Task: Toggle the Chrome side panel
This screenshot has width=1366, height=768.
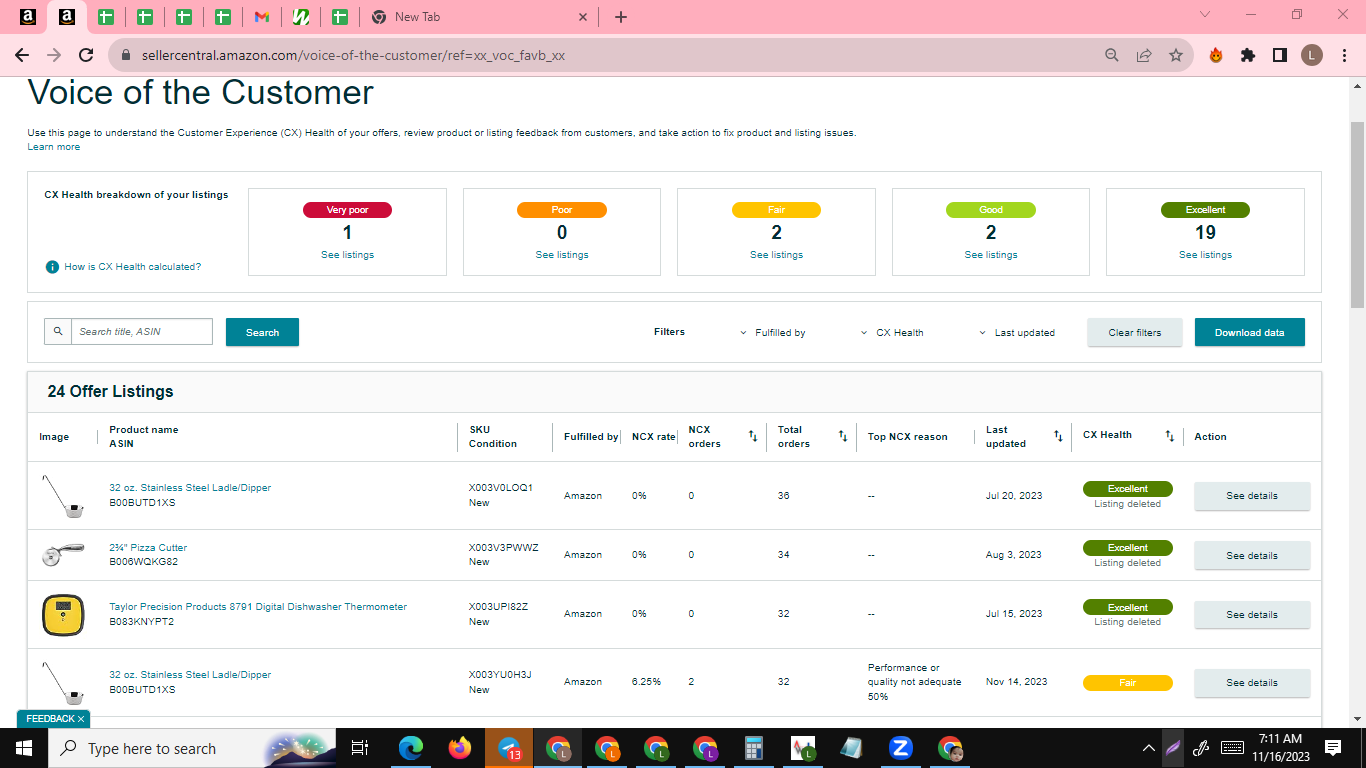Action: [1280, 55]
